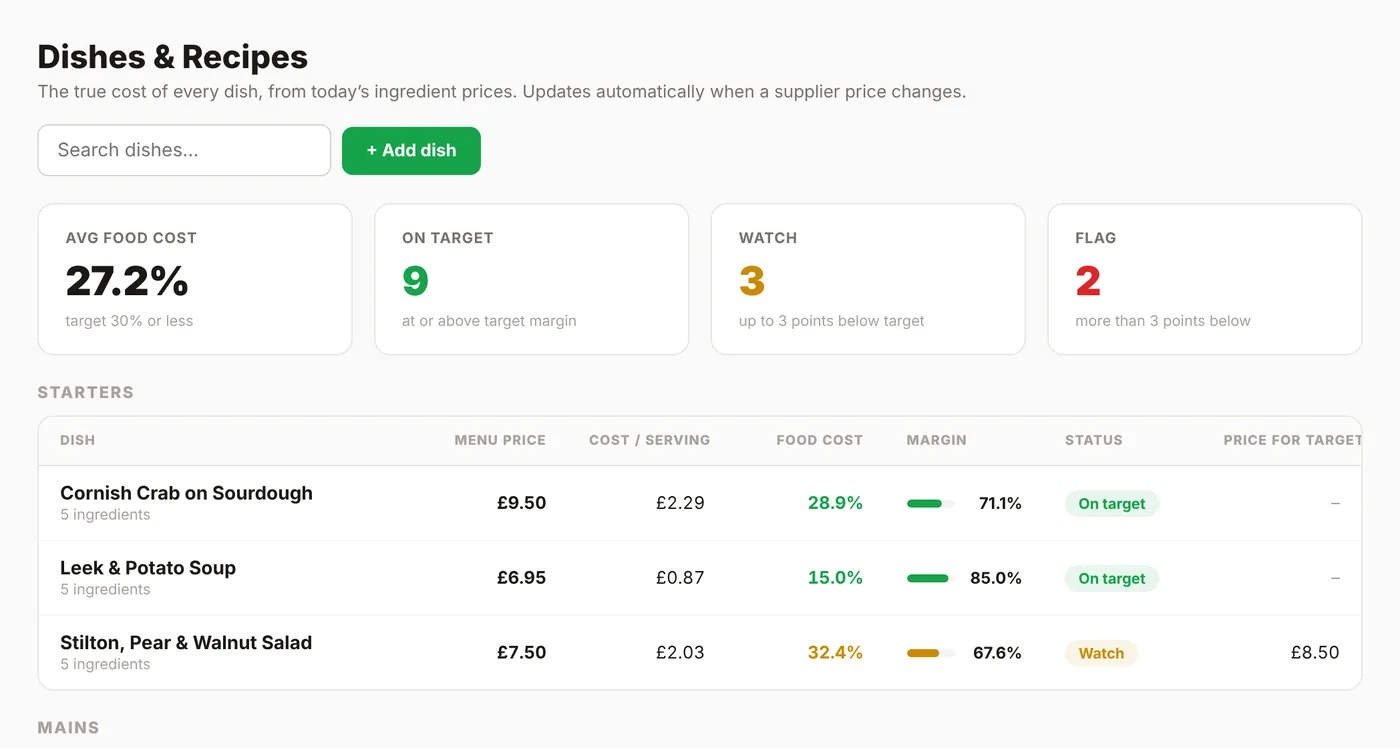Viewport: 1400px width, 748px height.
Task: Click the 67.6% margin bar for Stilton Salad
Action: pos(931,654)
